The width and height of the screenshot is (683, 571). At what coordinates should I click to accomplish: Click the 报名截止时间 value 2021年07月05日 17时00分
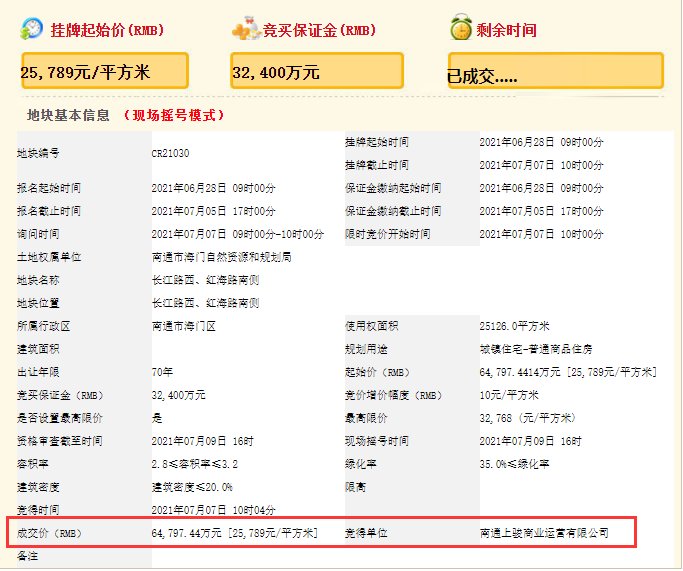213,211
